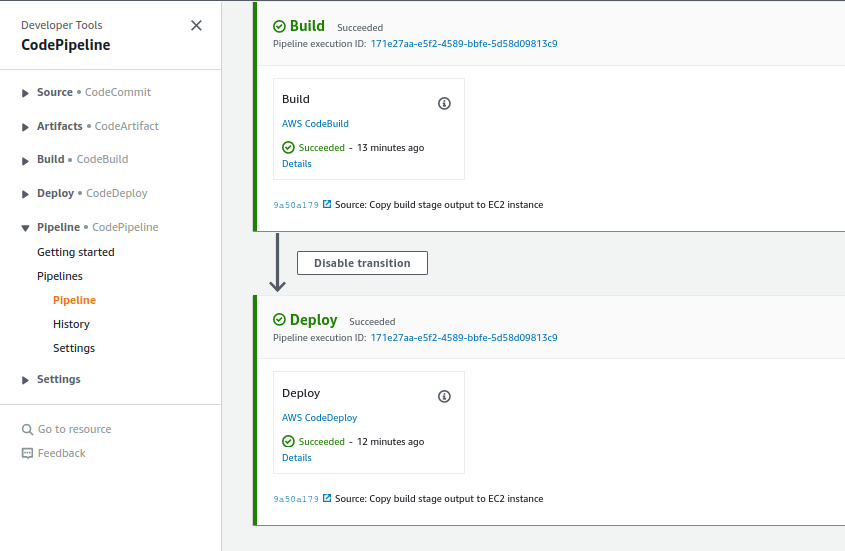This screenshot has width=845, height=551.
Task: Expand the Settings section in sidebar
Action: (25, 380)
